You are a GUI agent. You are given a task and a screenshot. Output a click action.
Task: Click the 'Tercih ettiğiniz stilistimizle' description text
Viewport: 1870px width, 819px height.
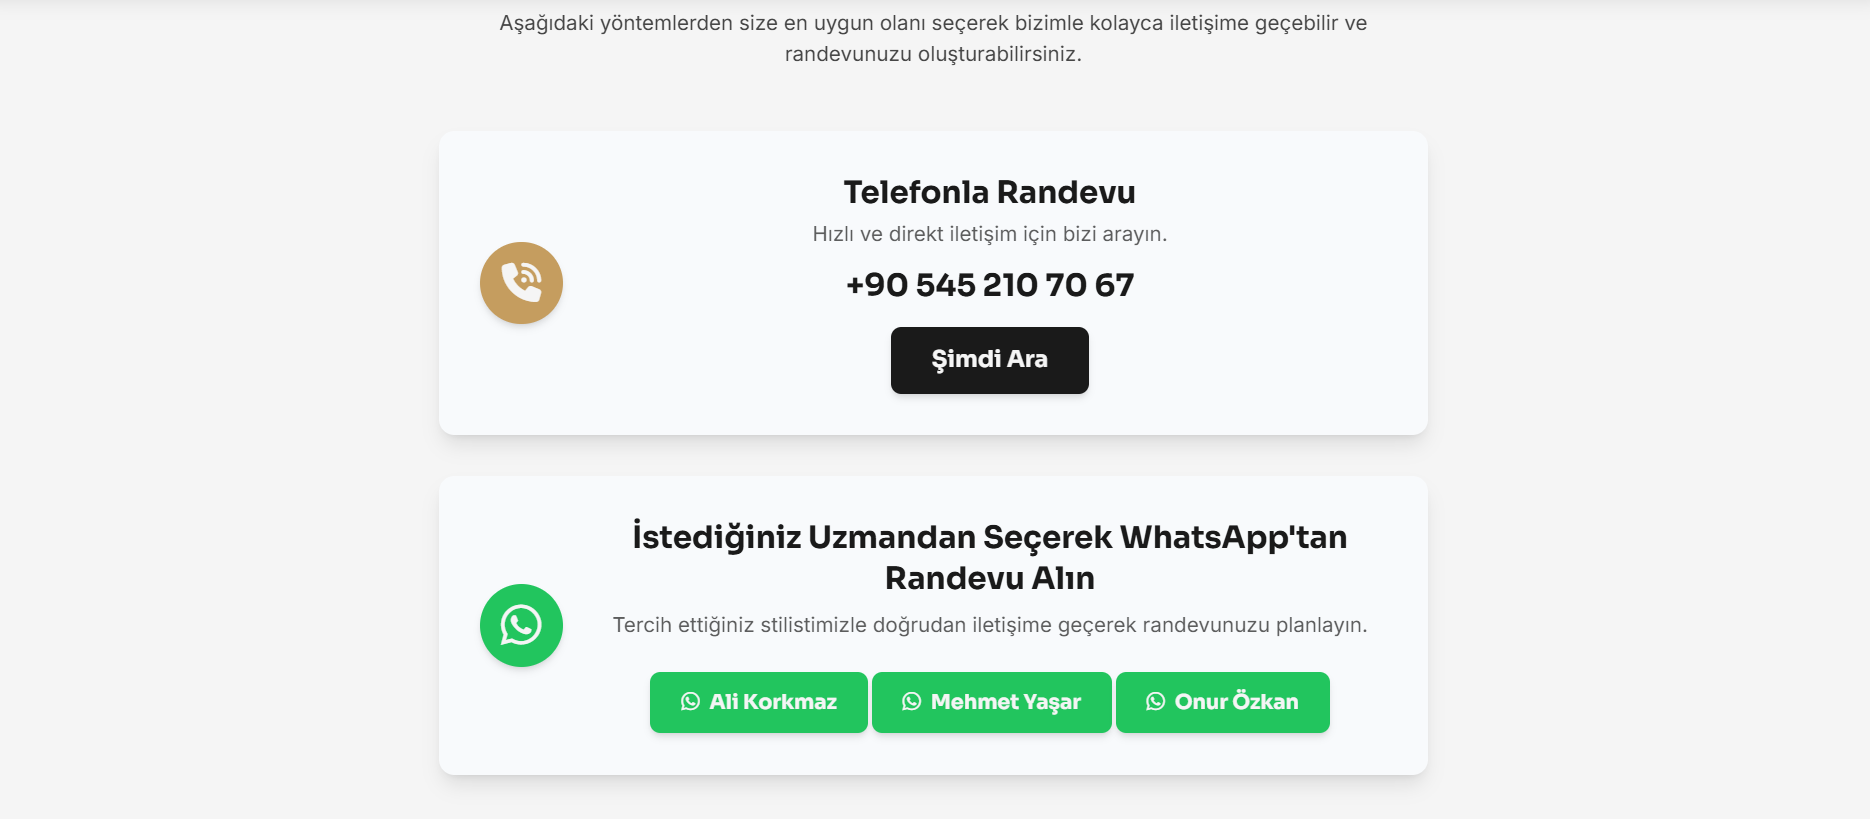(x=990, y=625)
